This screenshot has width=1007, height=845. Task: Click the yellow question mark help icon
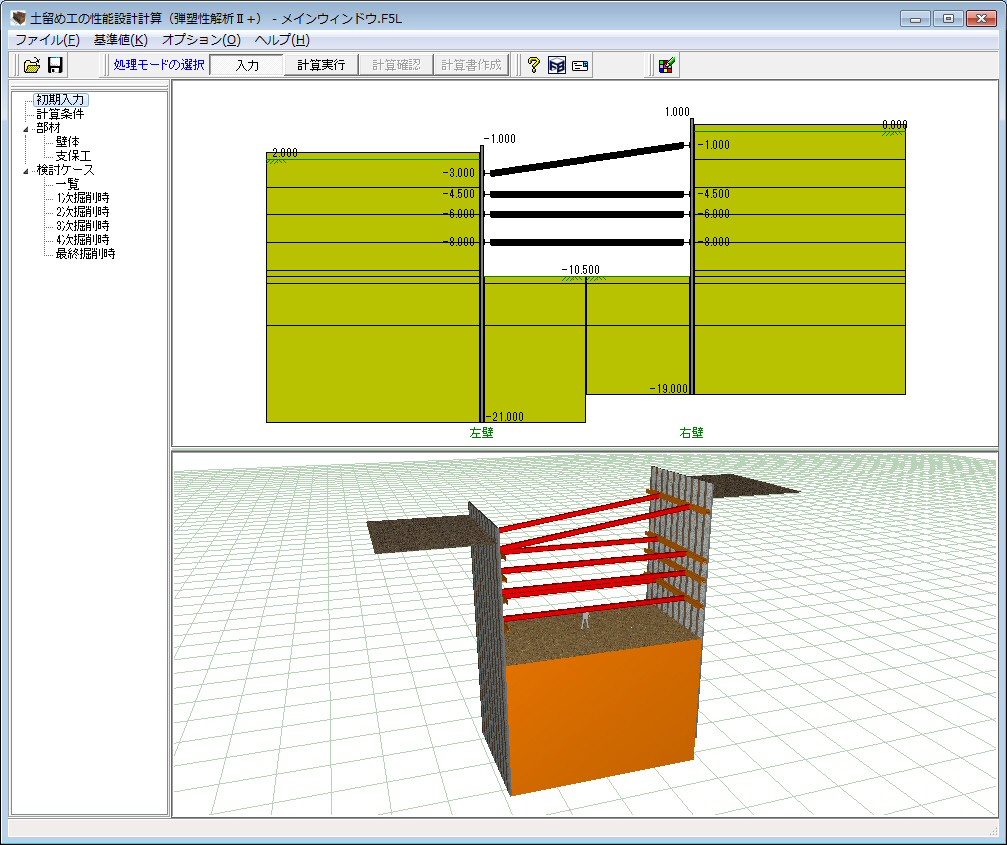(533, 65)
